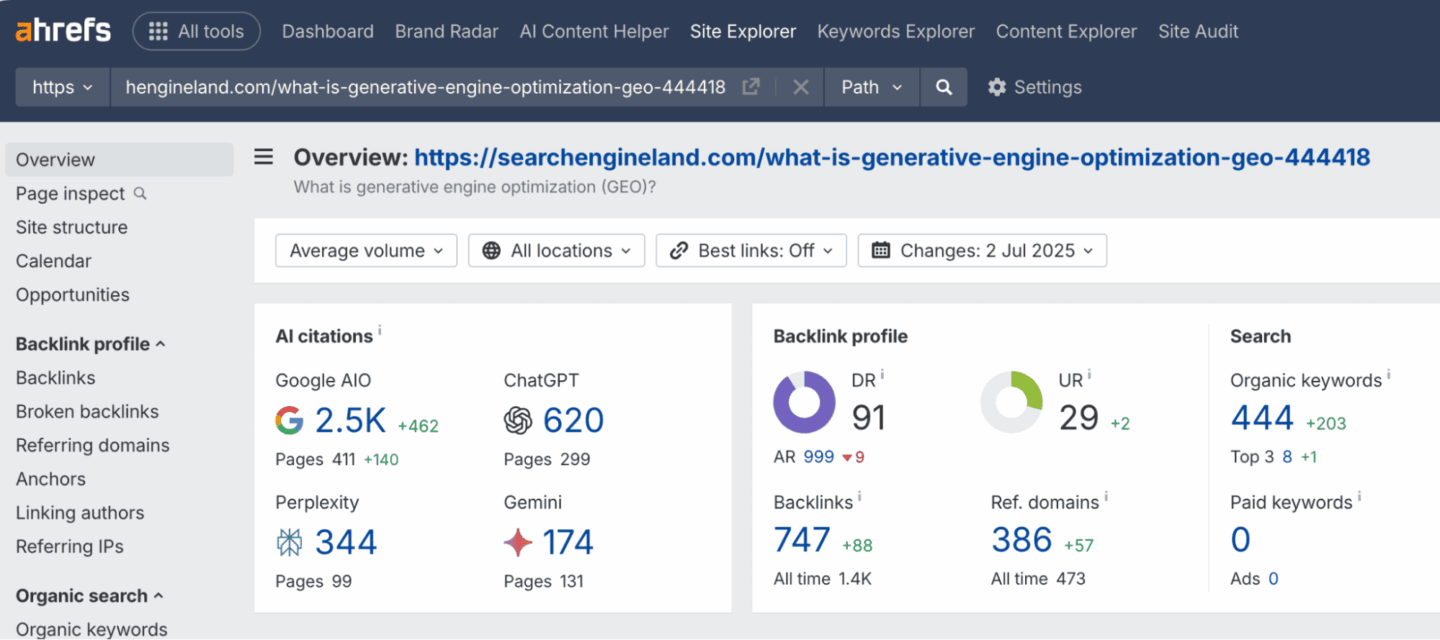Click the UR donut chart
This screenshot has width=1440, height=640.
pyautogui.click(x=1012, y=402)
